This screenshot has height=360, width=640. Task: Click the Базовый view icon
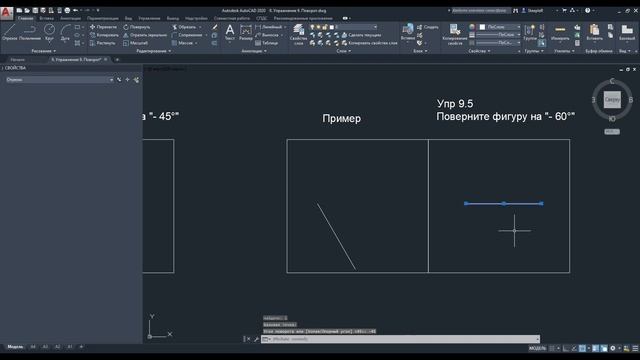pos(627,32)
